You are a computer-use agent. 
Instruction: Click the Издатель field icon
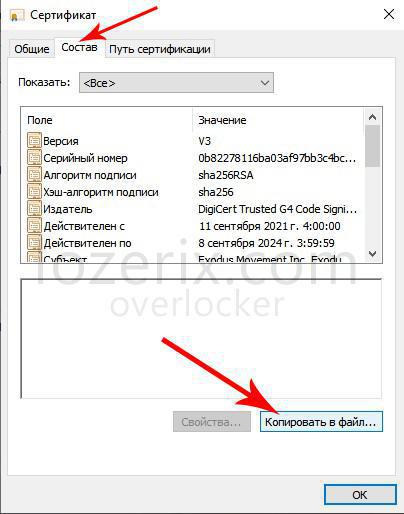(x=34, y=208)
